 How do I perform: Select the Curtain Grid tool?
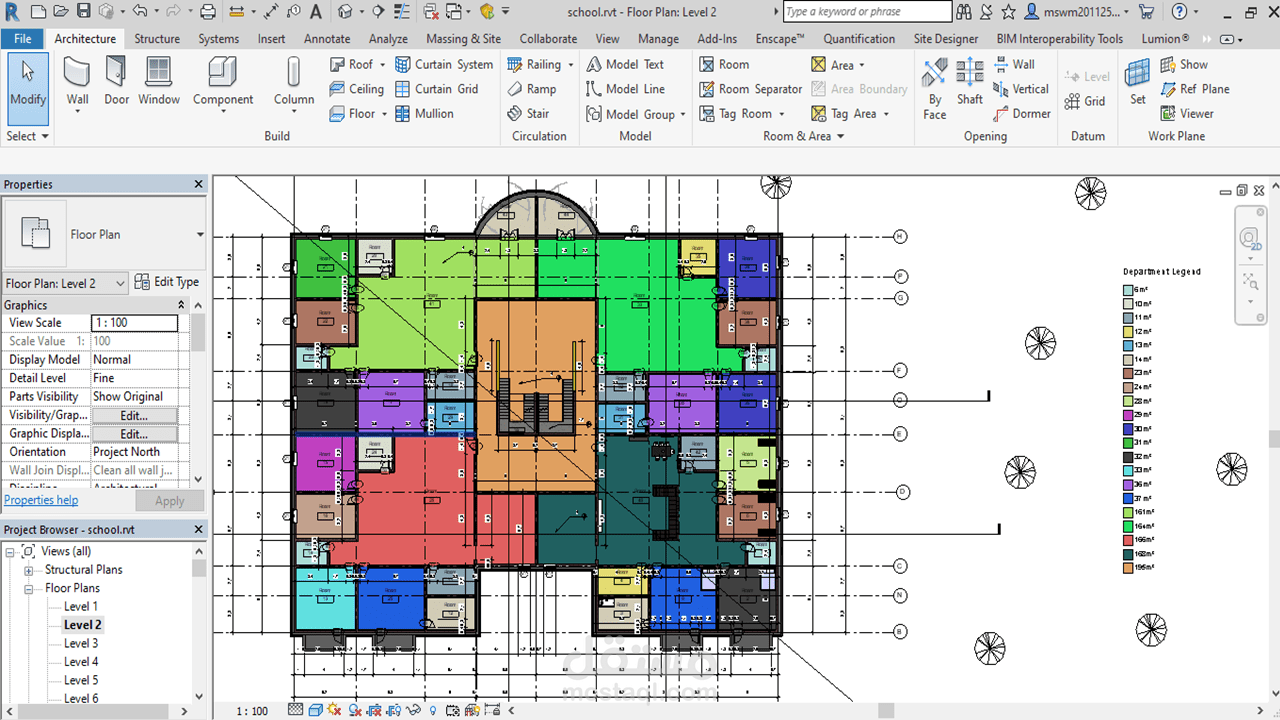click(436, 89)
